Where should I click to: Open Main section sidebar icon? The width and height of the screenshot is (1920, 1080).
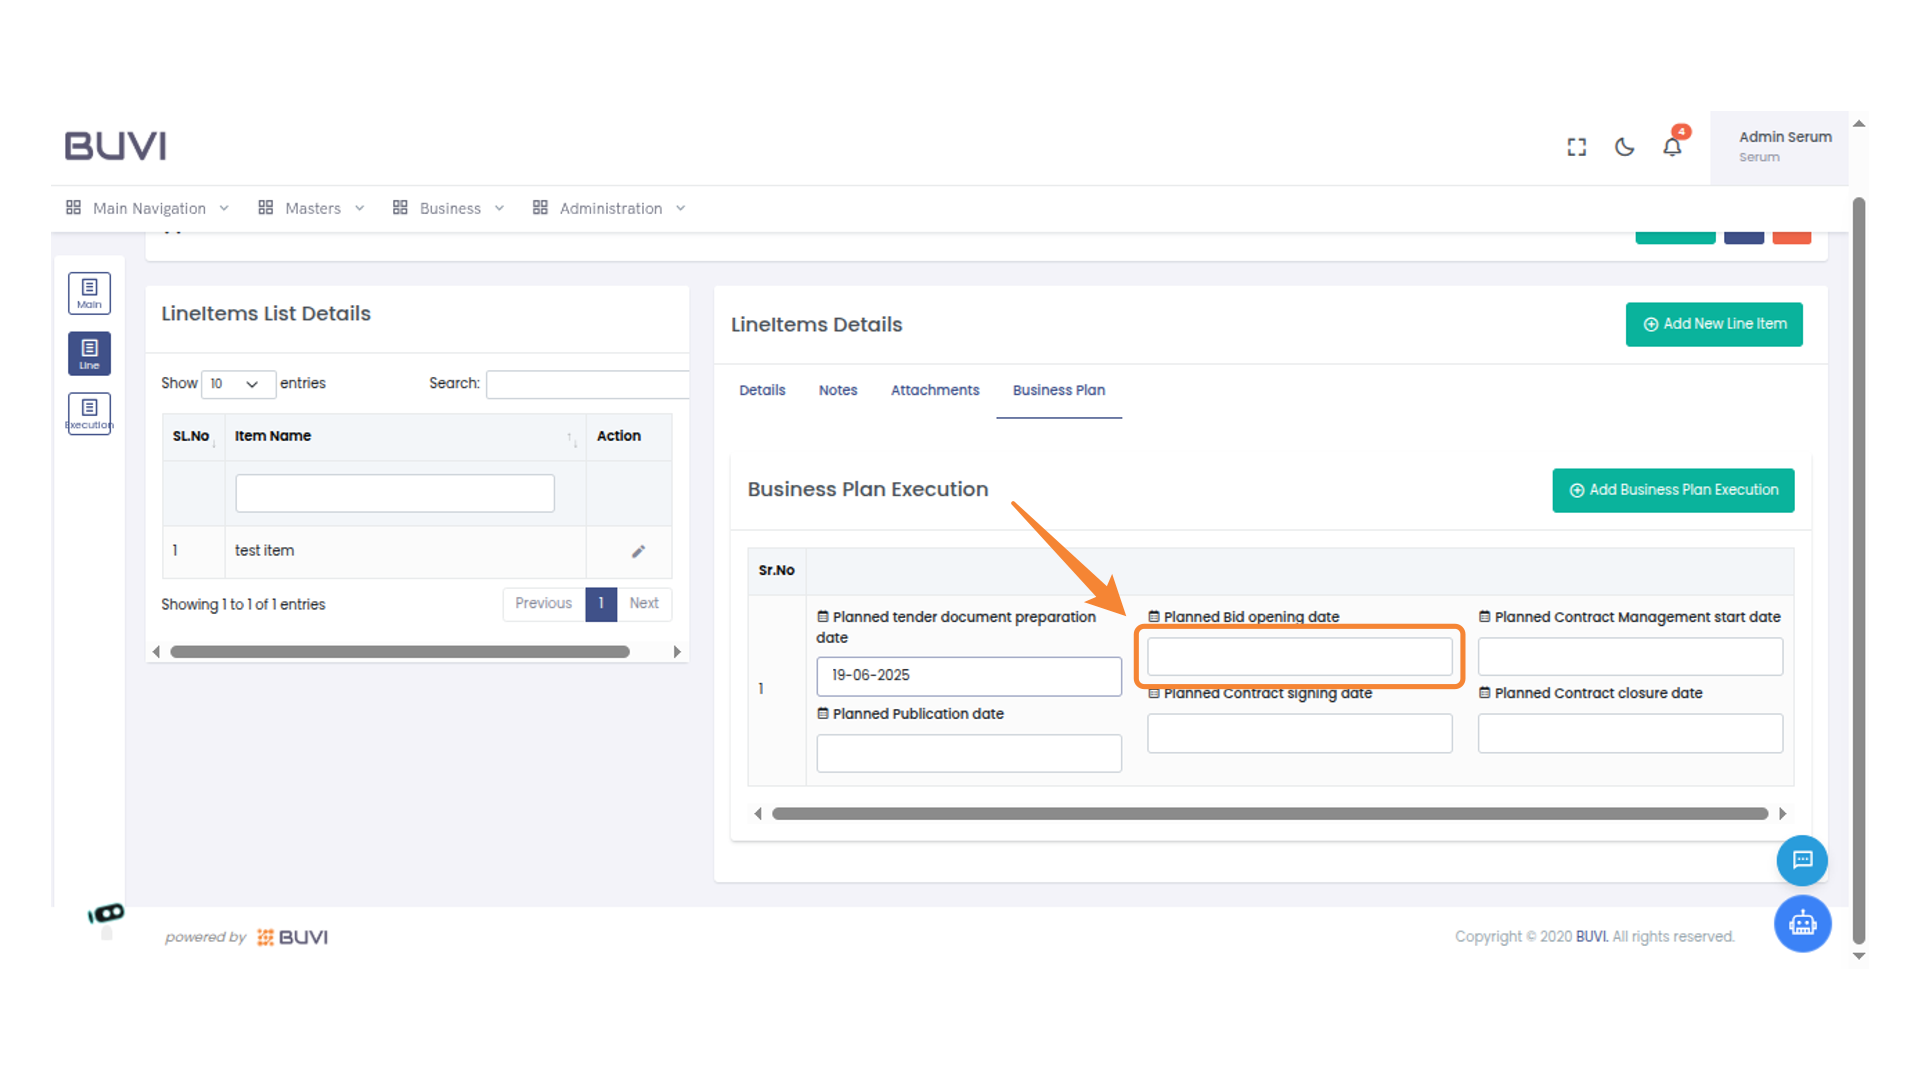point(89,293)
